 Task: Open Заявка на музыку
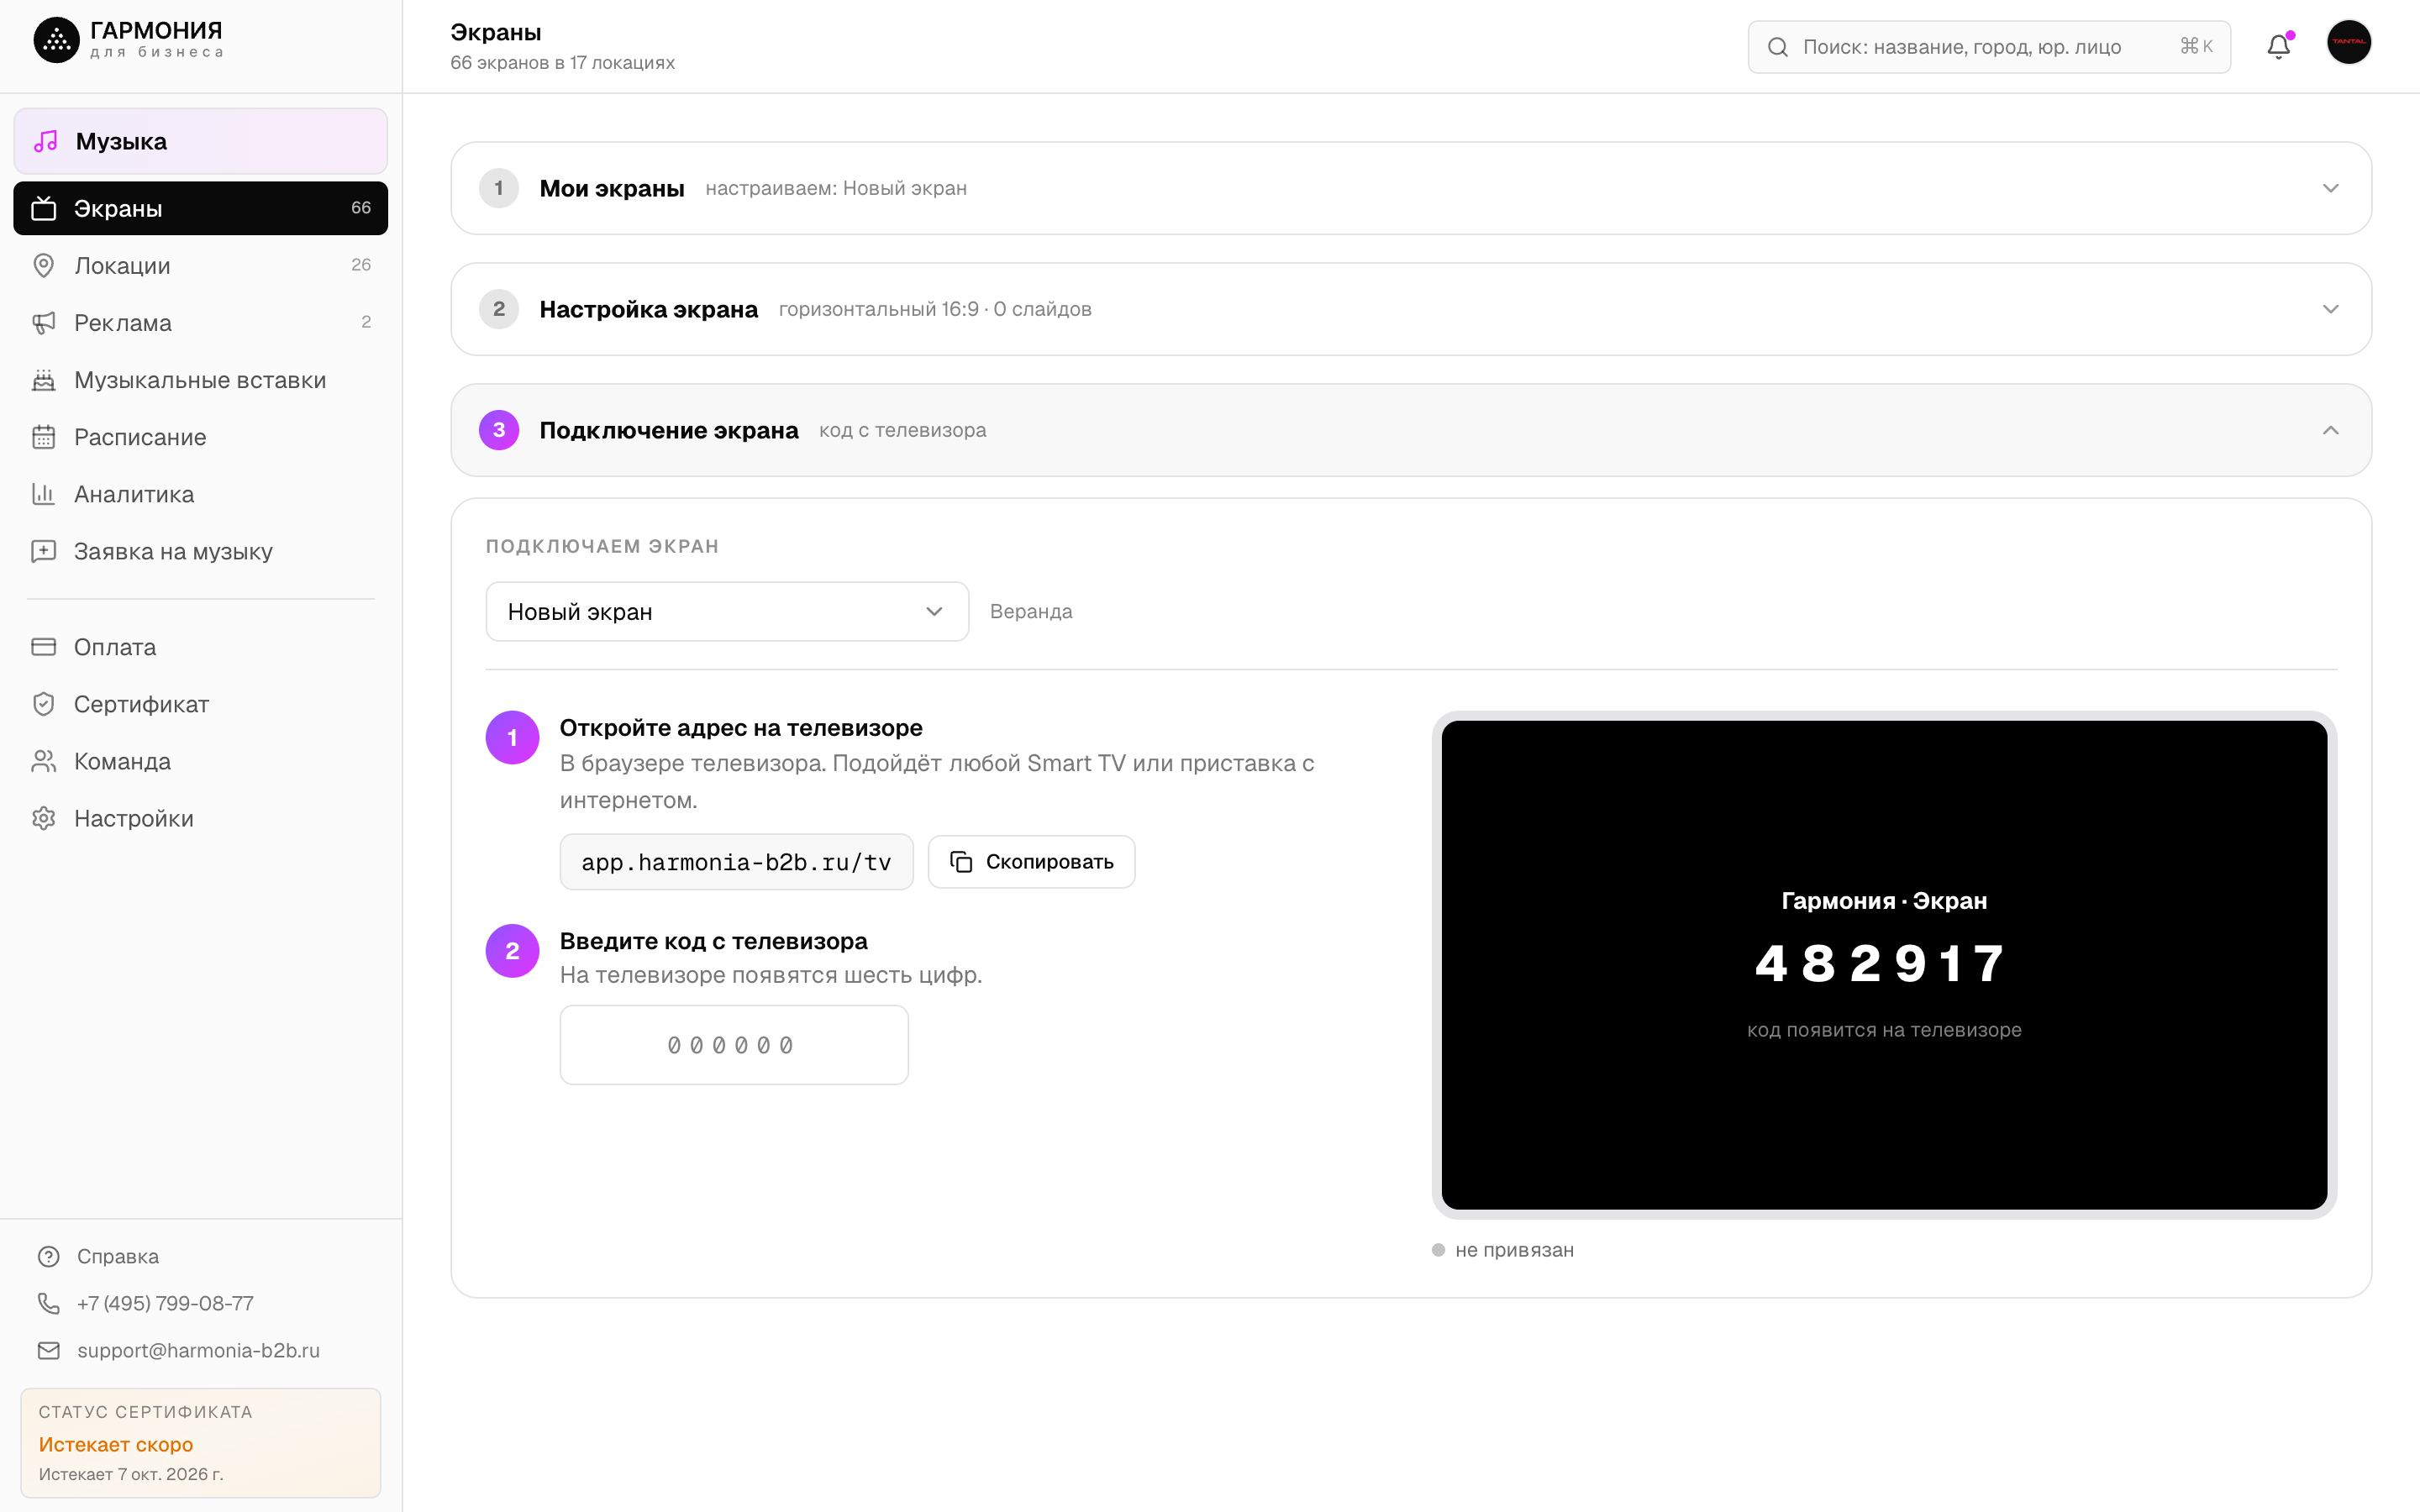pos(200,550)
